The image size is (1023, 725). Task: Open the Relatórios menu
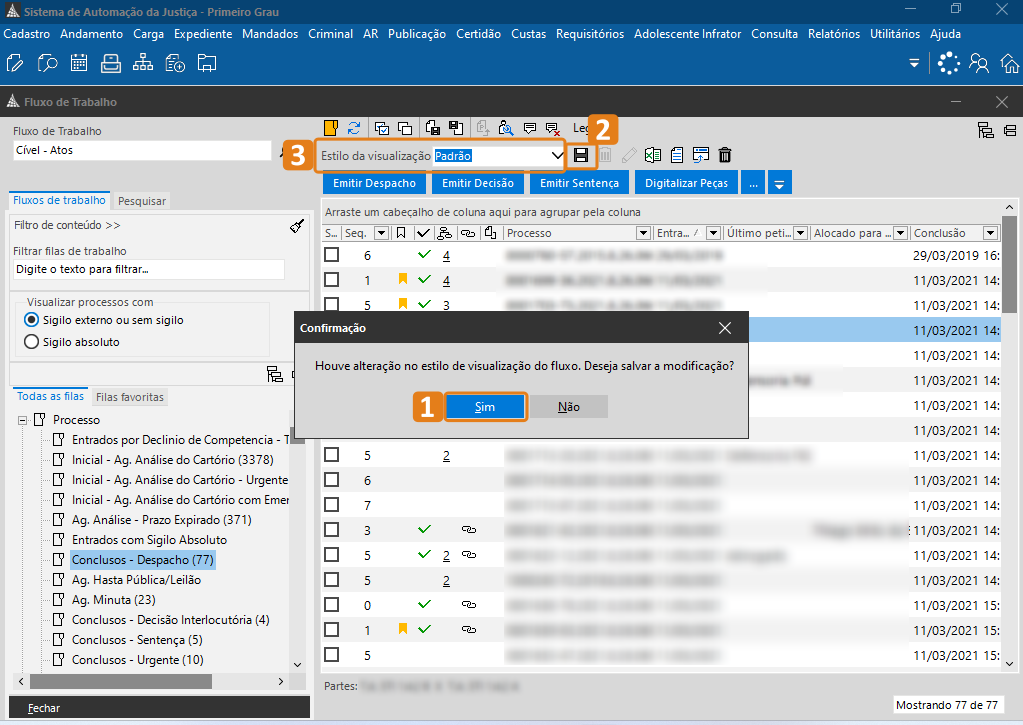pyautogui.click(x=834, y=34)
